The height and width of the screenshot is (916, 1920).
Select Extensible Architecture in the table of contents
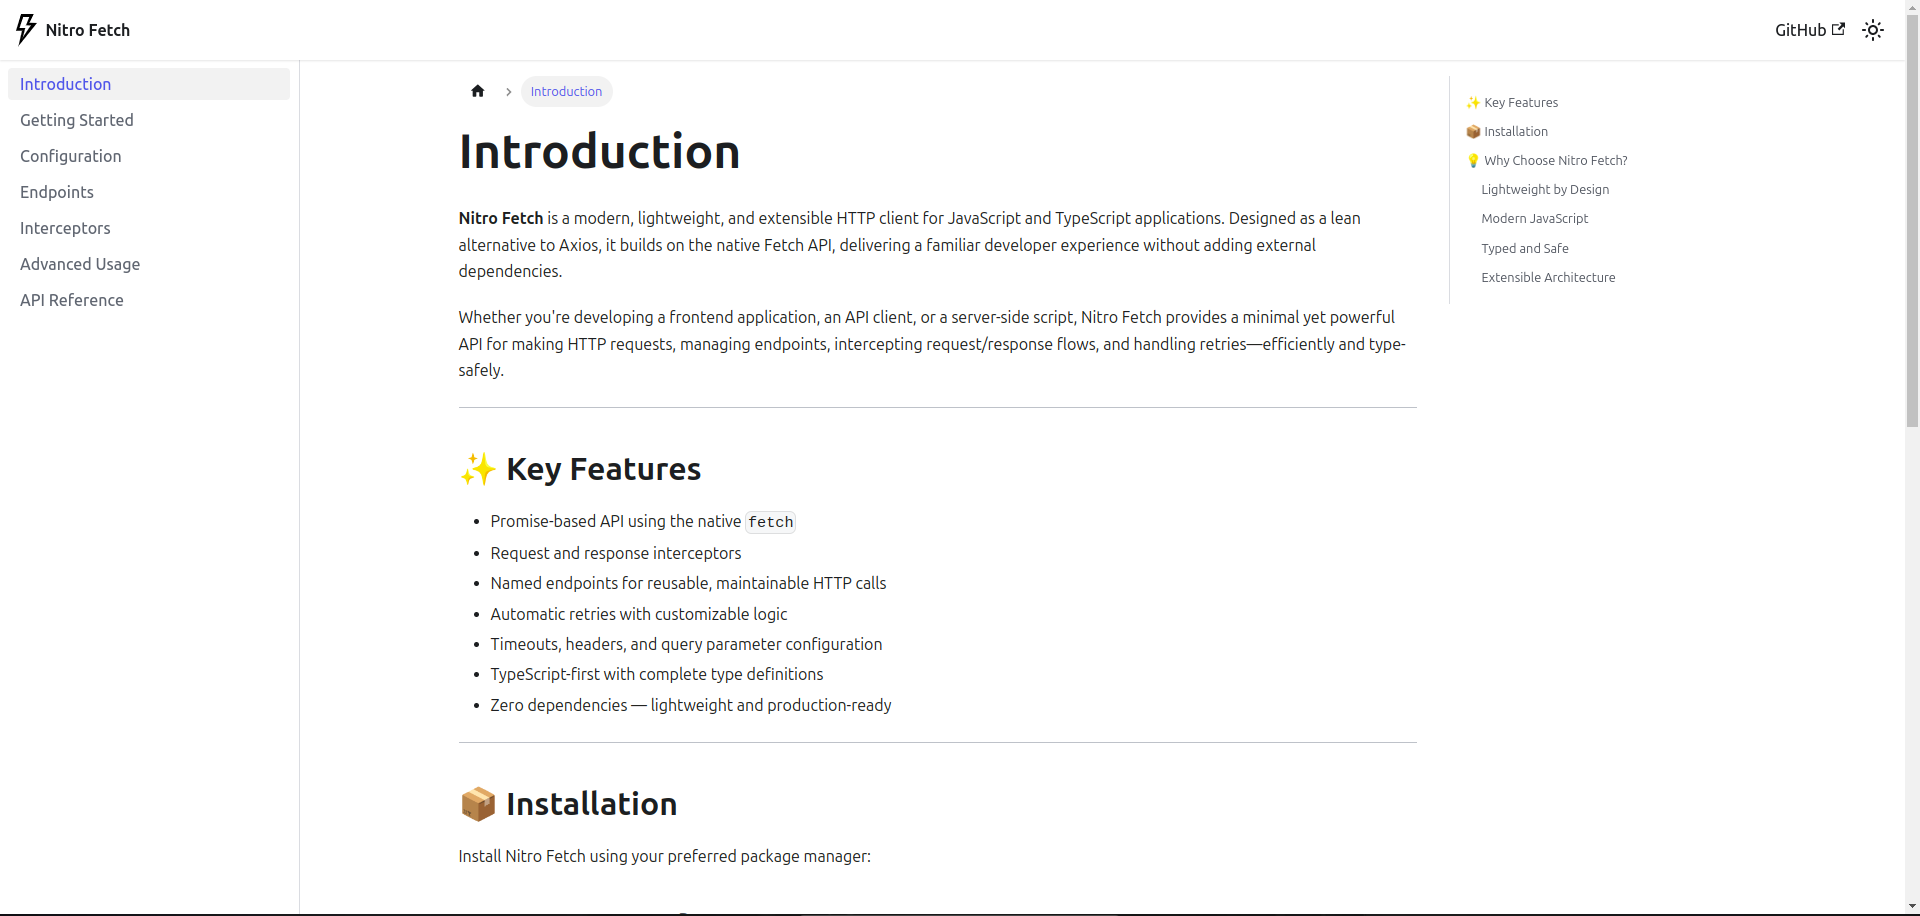(1548, 277)
